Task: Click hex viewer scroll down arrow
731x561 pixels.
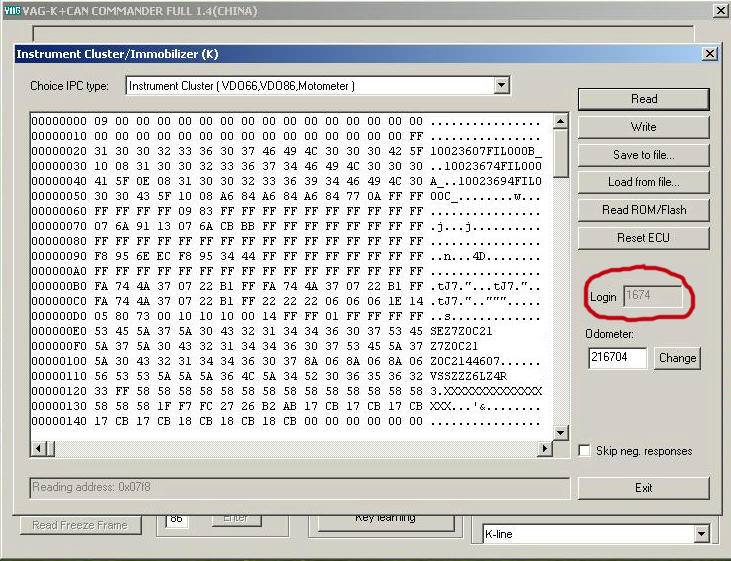Action: tap(560, 433)
